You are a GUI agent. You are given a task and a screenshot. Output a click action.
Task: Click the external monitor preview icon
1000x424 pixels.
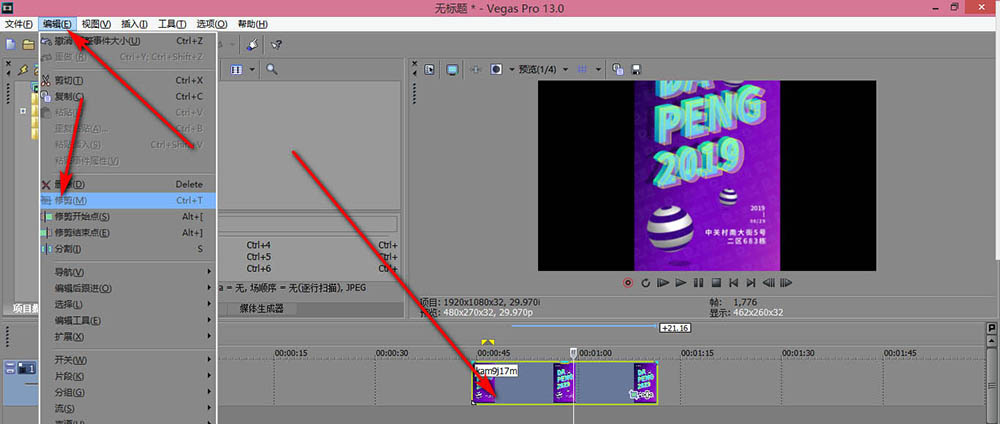[x=452, y=69]
